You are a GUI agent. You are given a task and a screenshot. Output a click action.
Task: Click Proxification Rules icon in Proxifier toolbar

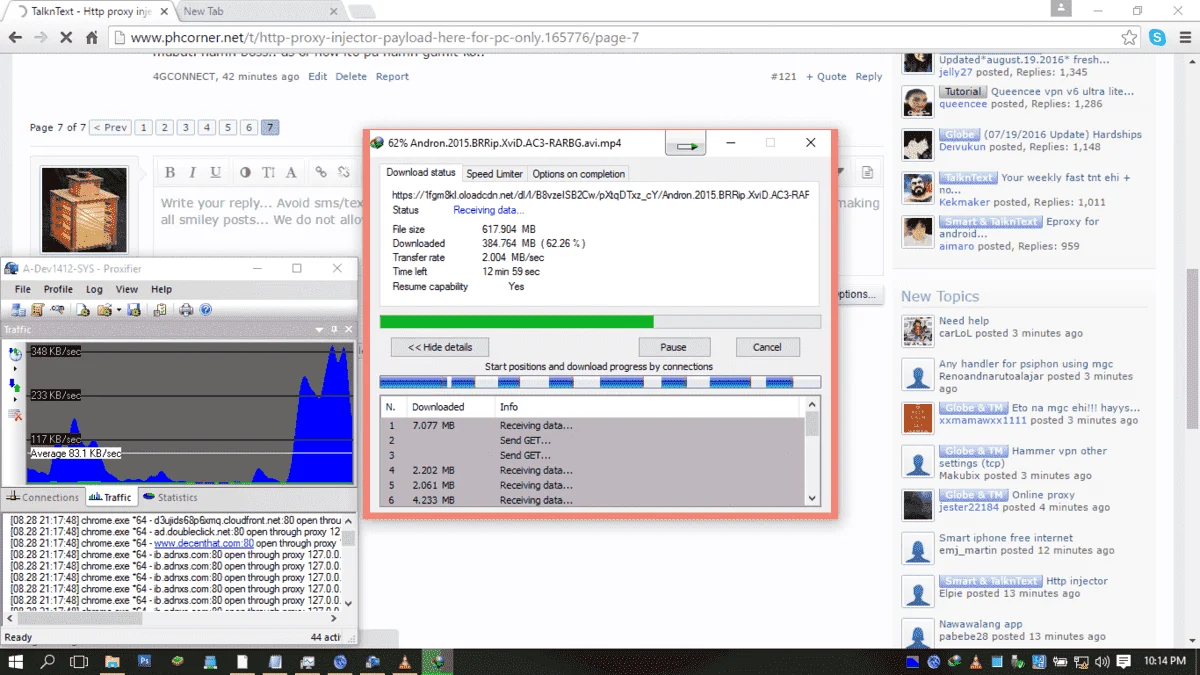pyautogui.click(x=37, y=310)
